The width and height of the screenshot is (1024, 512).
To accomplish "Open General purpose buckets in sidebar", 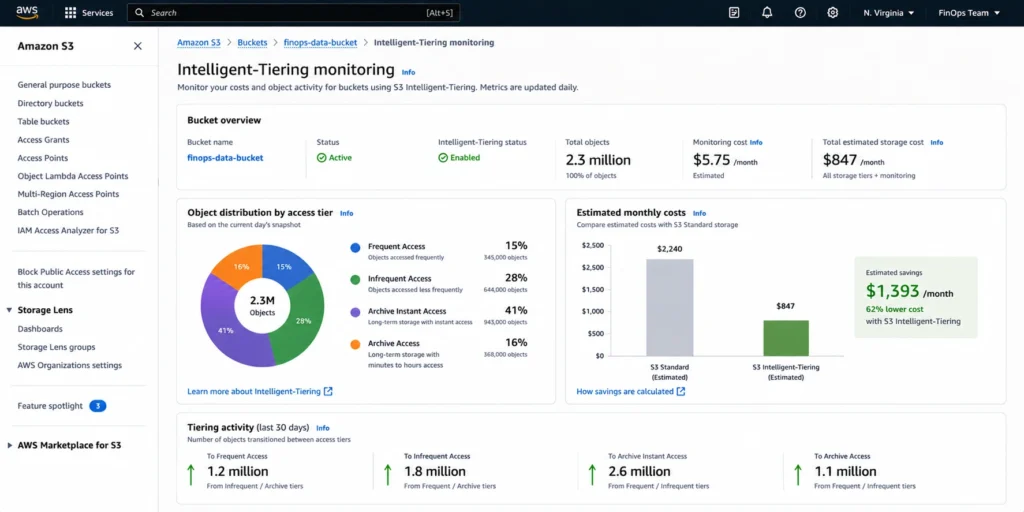I will click(64, 85).
